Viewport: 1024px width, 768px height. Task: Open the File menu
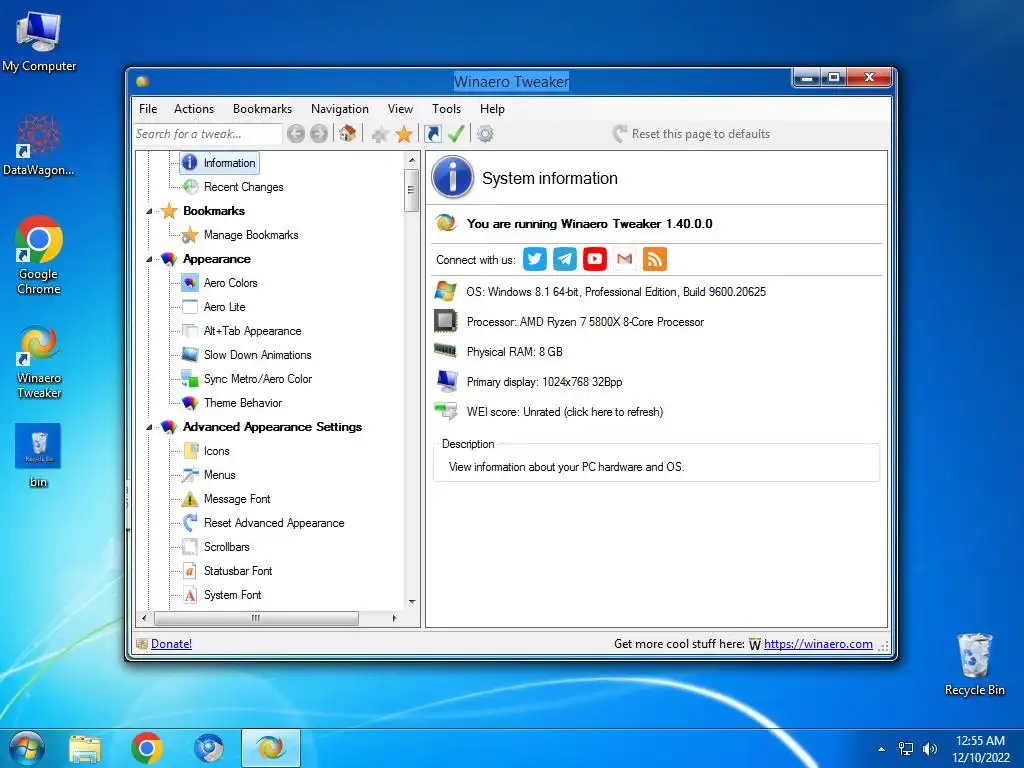tap(148, 109)
